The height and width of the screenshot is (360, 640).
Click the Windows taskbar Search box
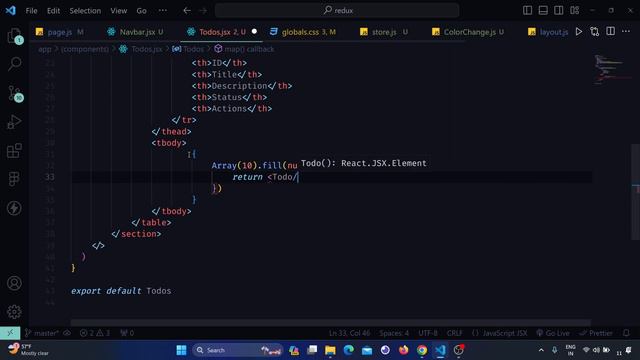(x=238, y=350)
